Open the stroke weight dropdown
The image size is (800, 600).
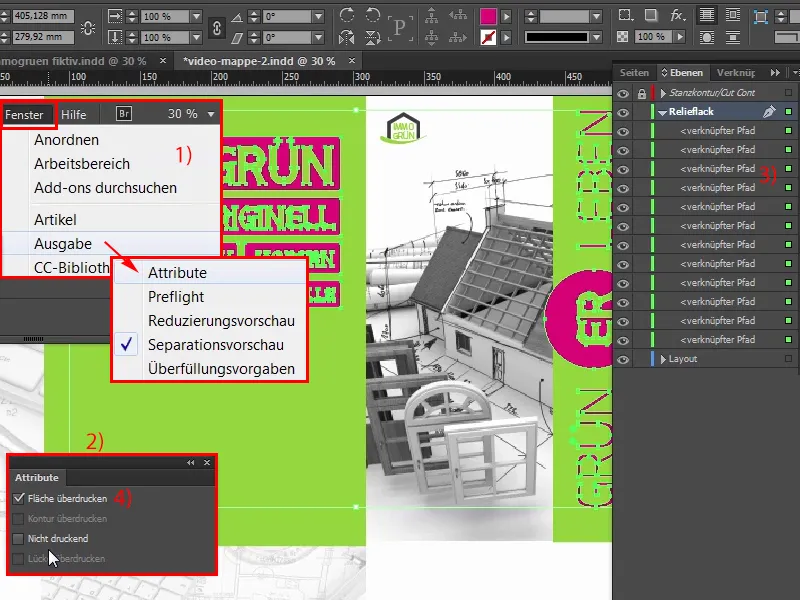[596, 16]
